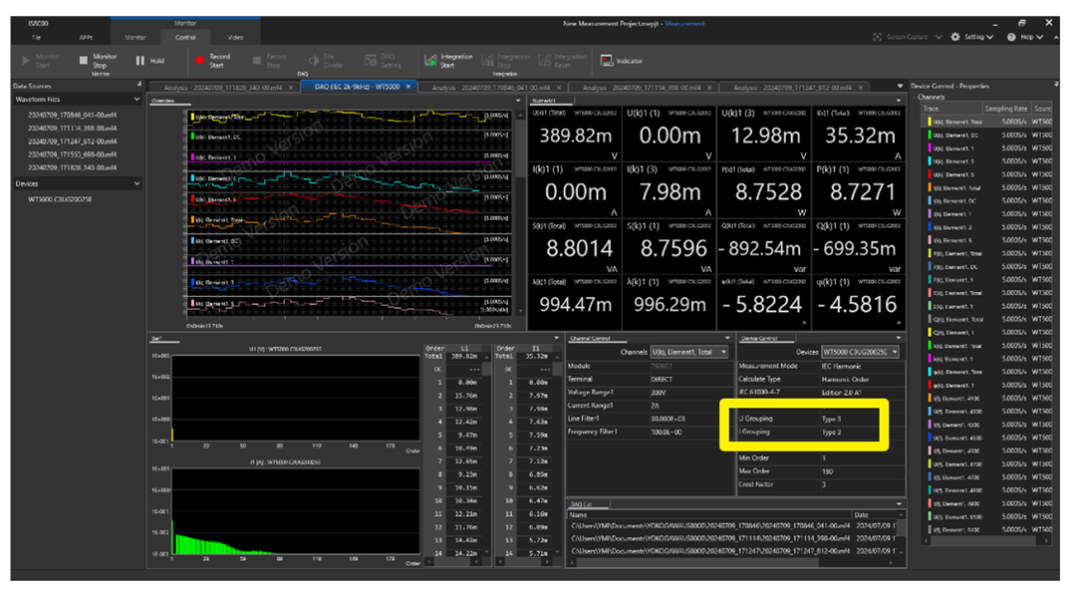1080x592 pixels.
Task: Close the DAQ WT5000 document tab
Action: click(408, 87)
